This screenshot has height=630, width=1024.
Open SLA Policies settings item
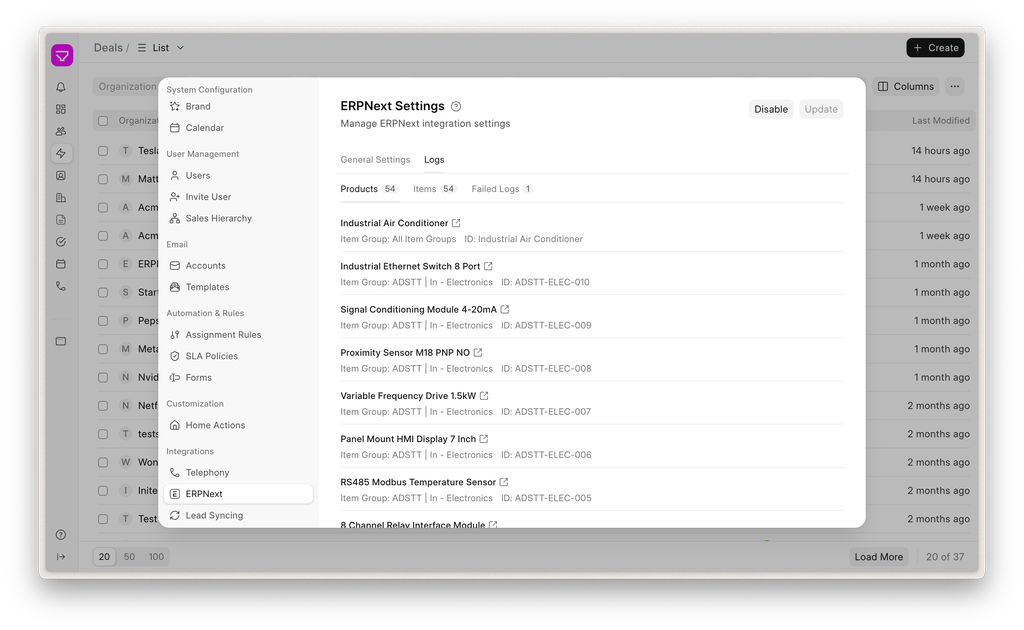[238, 356]
